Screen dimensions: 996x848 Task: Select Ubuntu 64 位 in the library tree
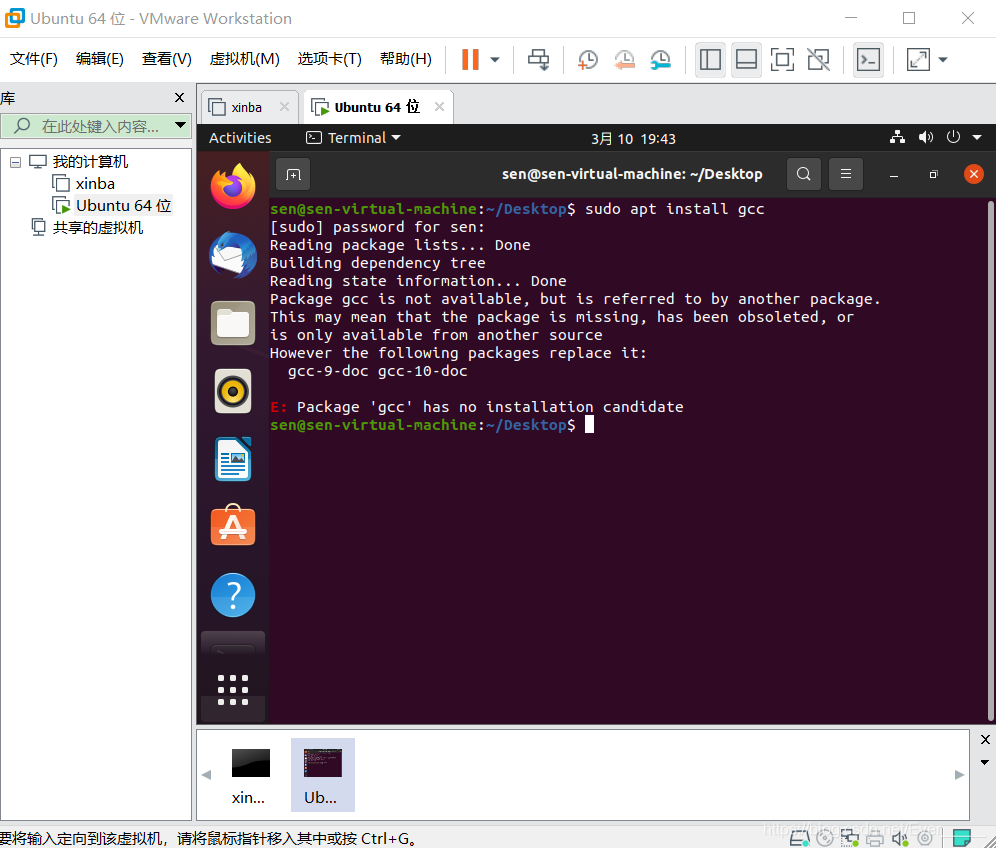[x=123, y=206]
